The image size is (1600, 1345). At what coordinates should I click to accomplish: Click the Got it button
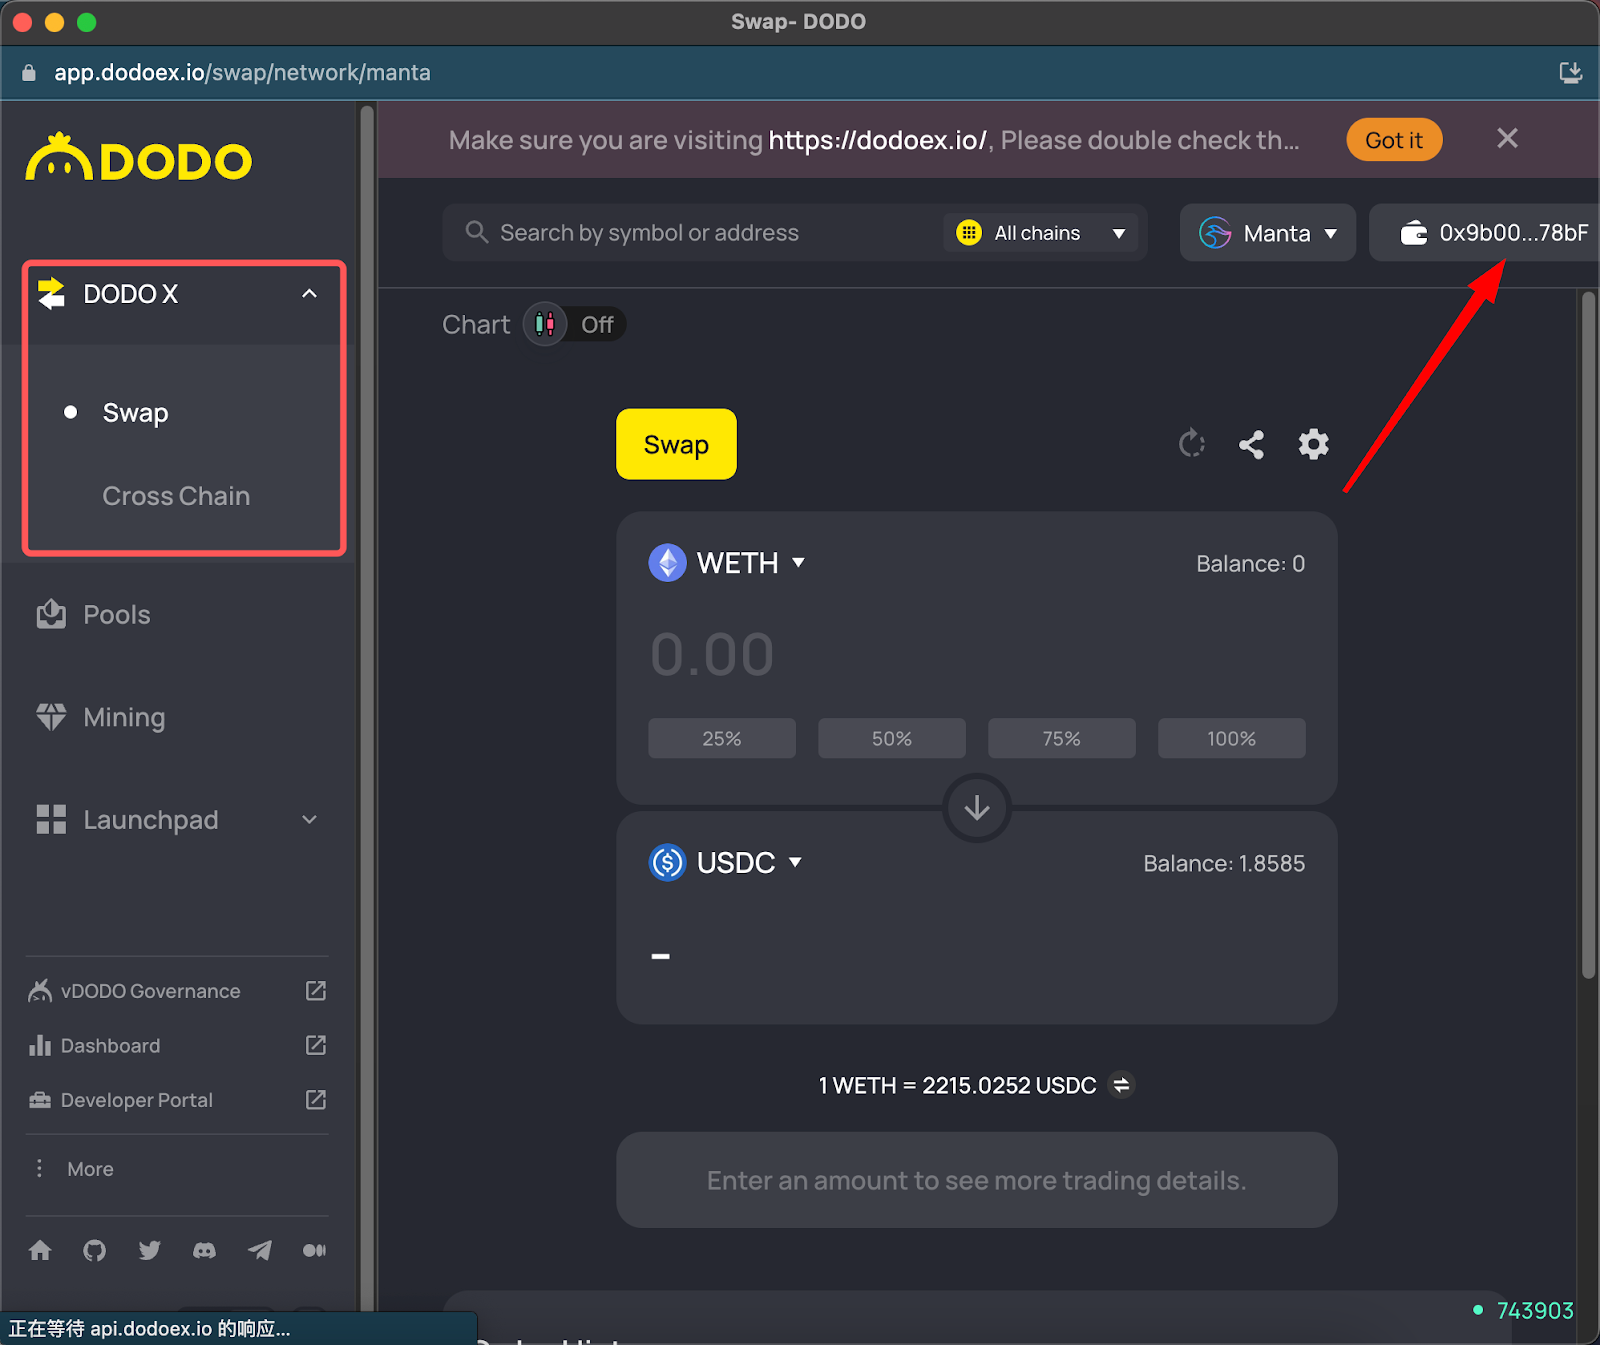(1394, 140)
